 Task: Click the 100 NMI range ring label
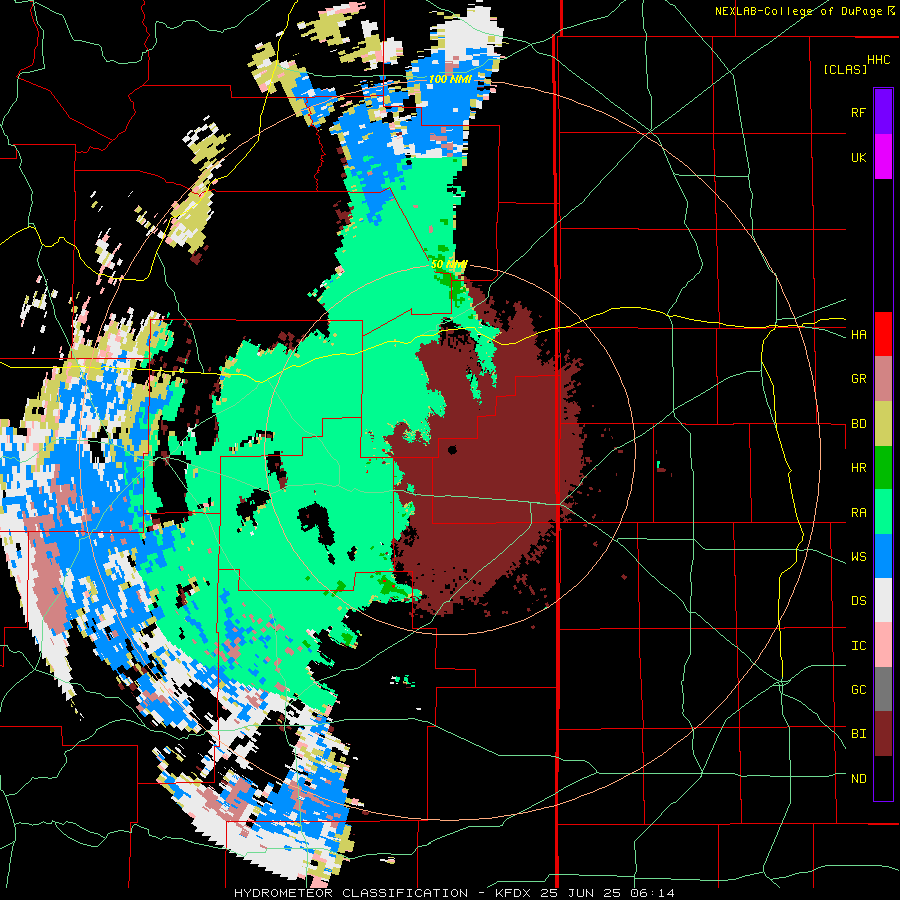450,79
